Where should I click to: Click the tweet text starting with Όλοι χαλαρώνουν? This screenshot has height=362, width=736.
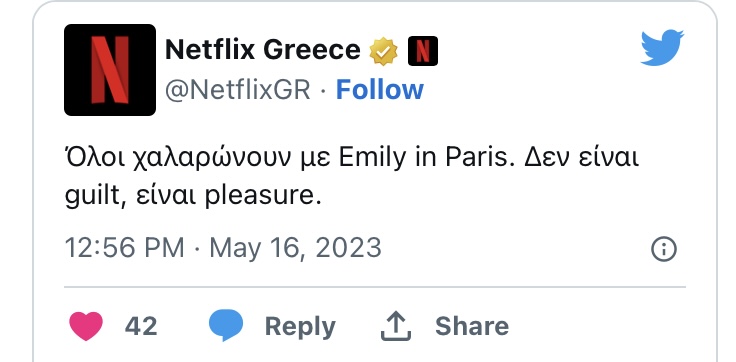coord(352,176)
